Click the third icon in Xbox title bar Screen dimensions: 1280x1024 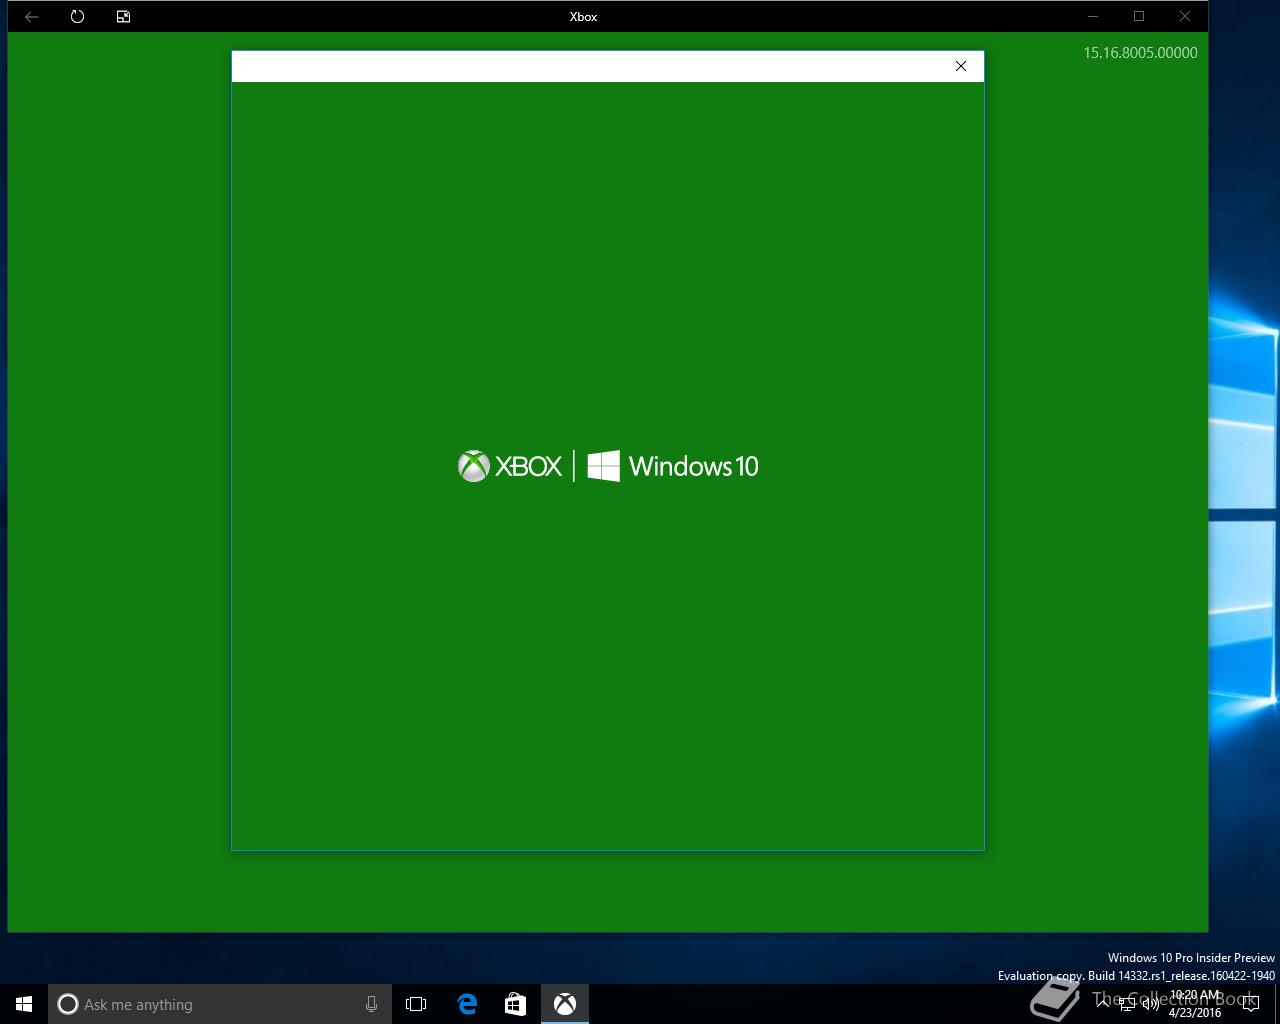[x=123, y=16]
